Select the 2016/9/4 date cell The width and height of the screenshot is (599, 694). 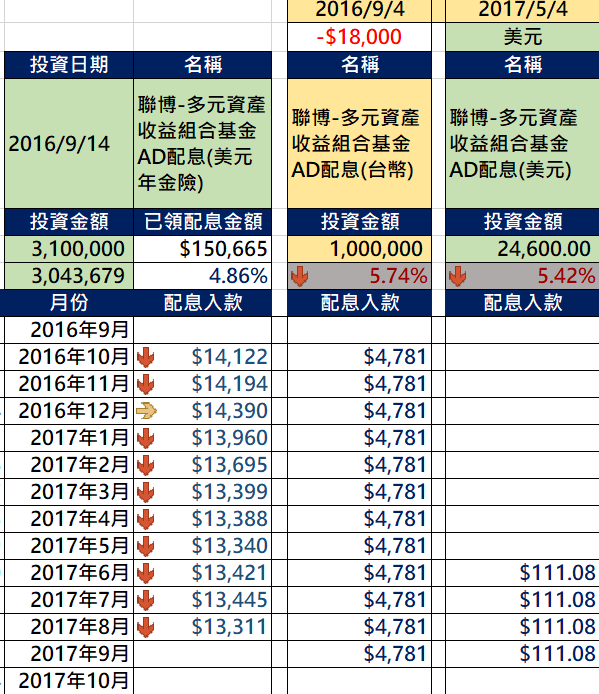click(359, 11)
